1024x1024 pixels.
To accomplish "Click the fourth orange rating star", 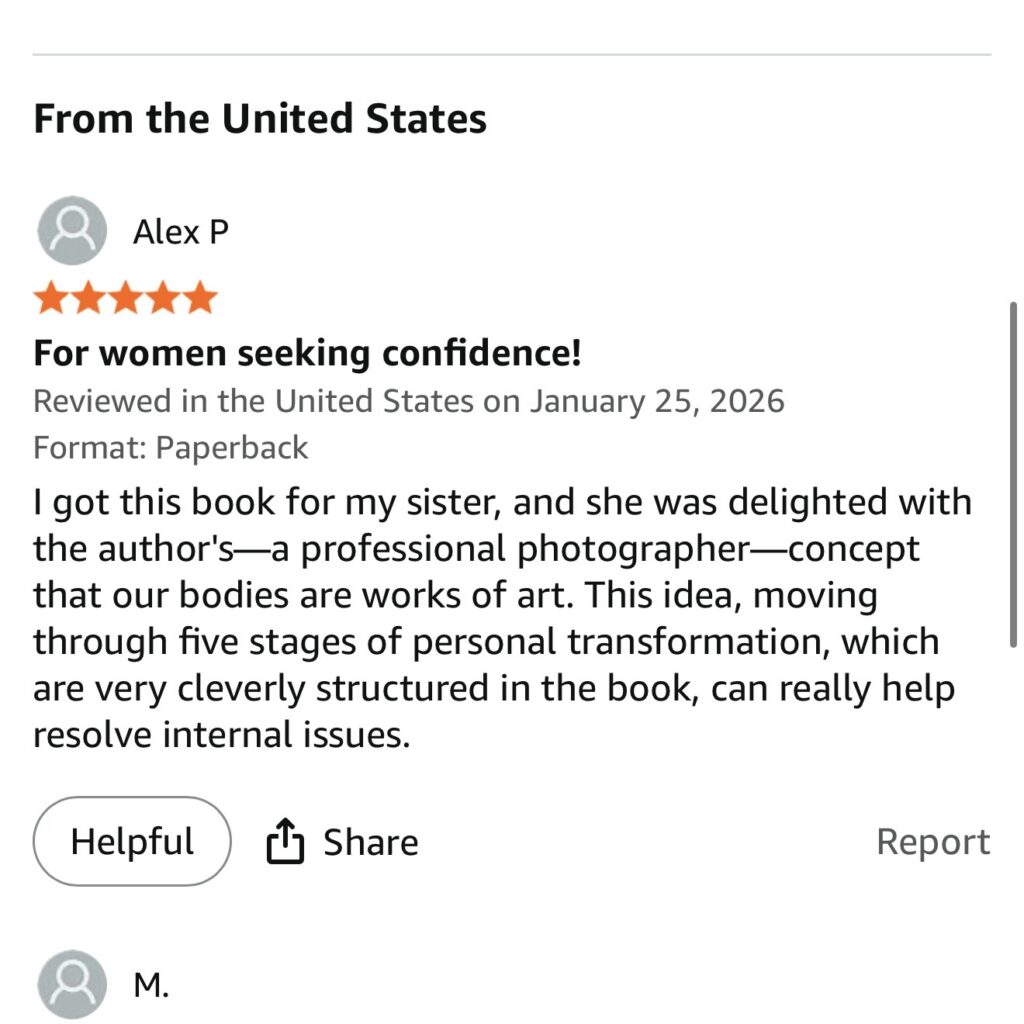I will [x=162, y=297].
